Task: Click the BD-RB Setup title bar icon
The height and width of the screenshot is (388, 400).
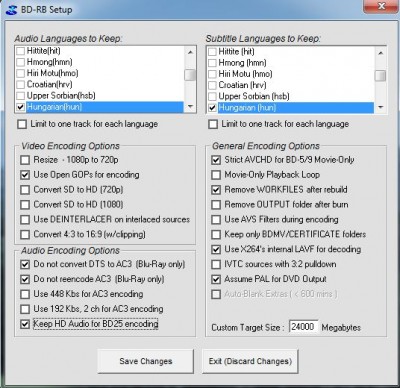Action: pos(12,9)
